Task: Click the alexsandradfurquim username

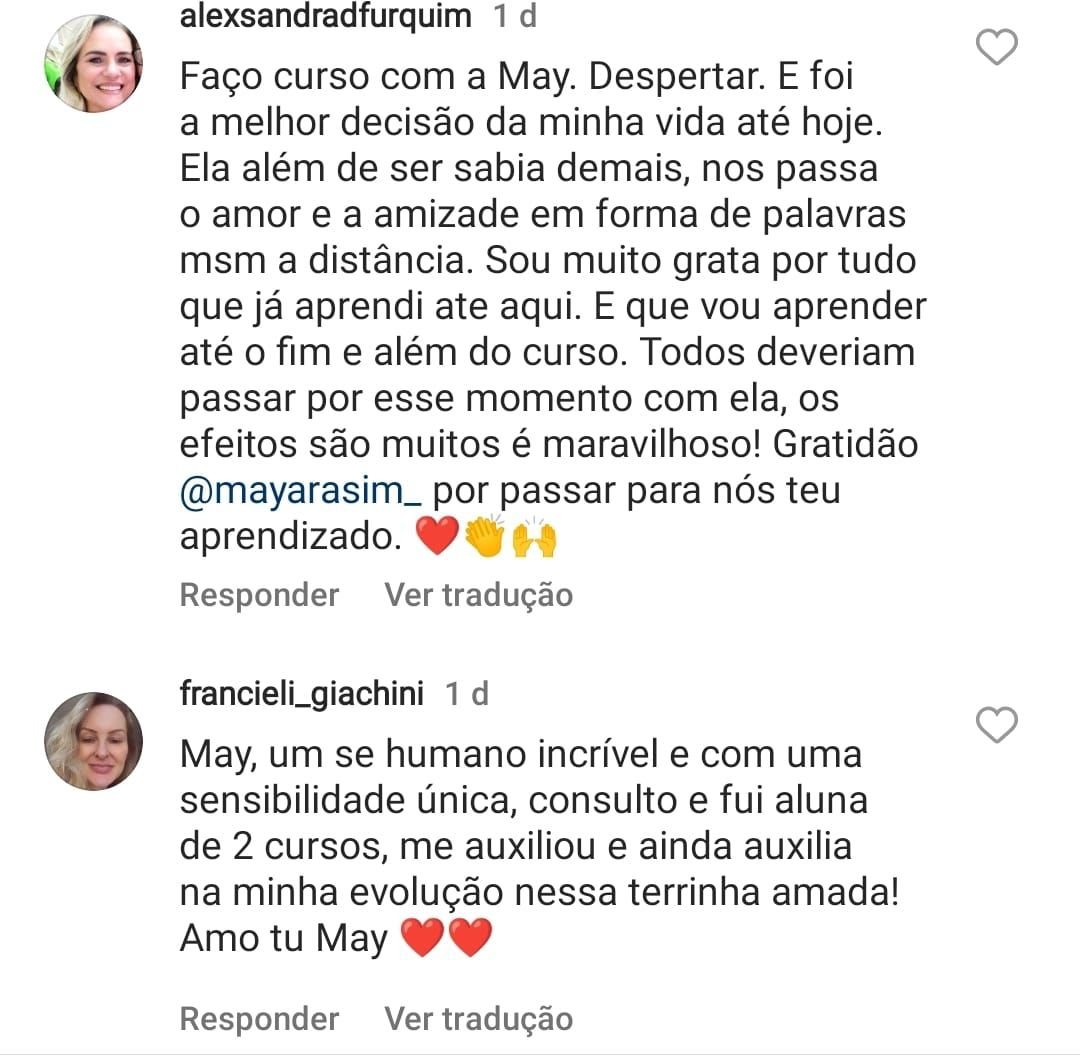Action: click(x=325, y=16)
